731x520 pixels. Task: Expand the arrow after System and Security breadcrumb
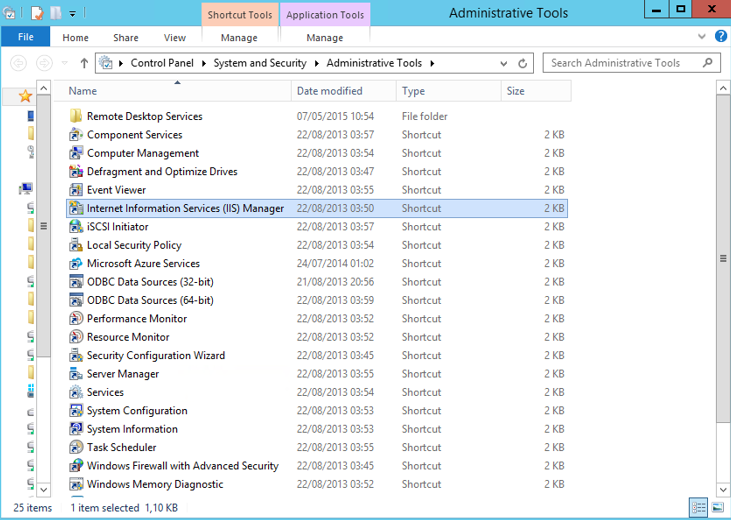coord(317,63)
